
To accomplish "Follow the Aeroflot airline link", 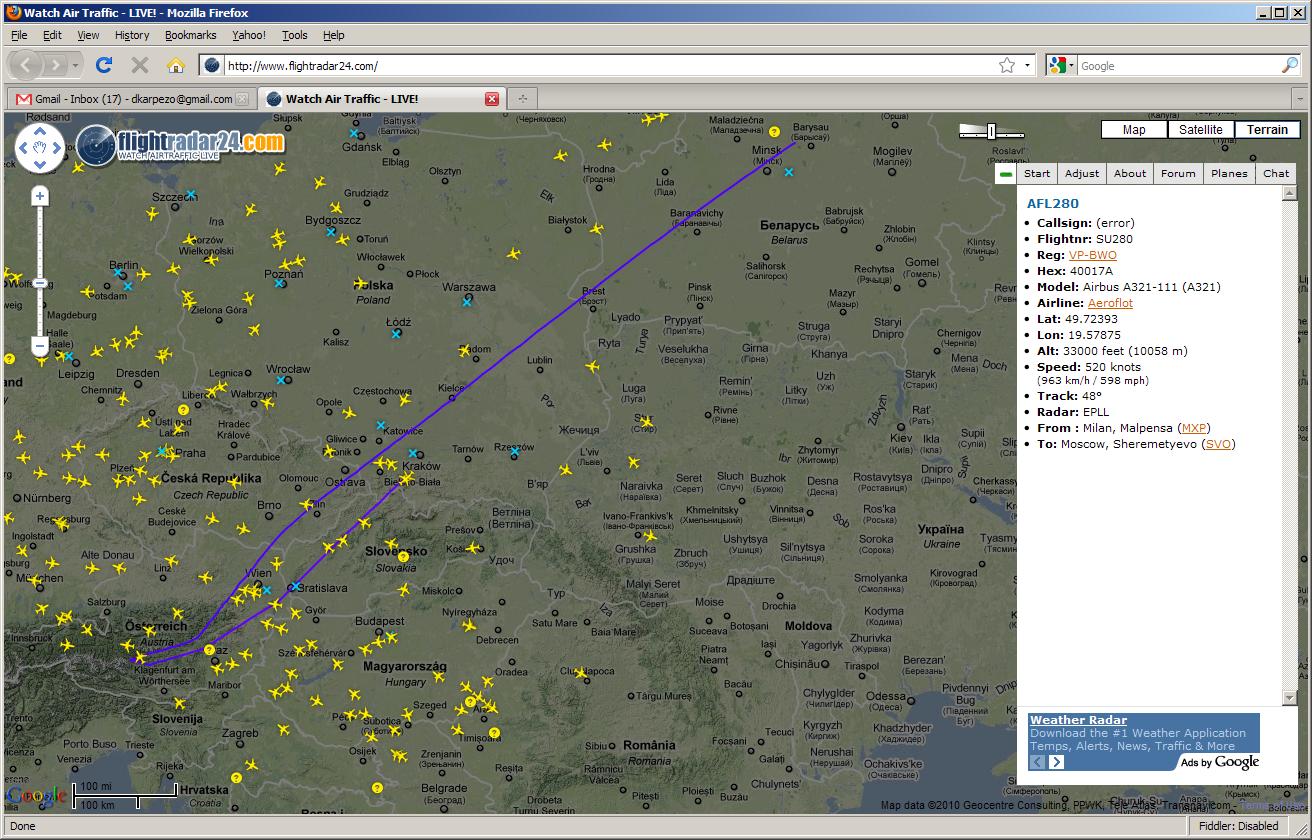I will [1110, 303].
